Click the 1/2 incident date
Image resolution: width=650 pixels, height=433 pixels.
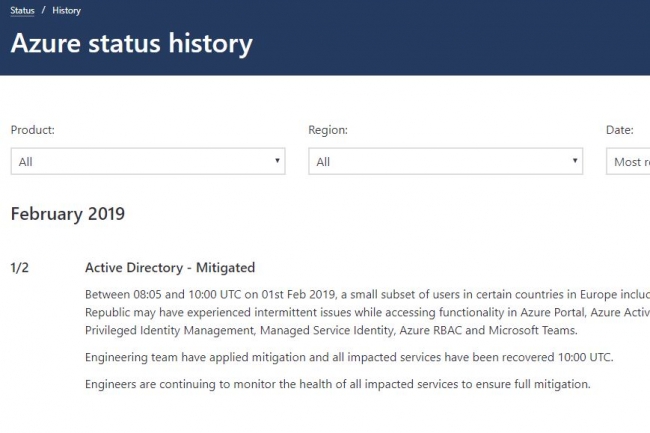pyautogui.click(x=19, y=268)
